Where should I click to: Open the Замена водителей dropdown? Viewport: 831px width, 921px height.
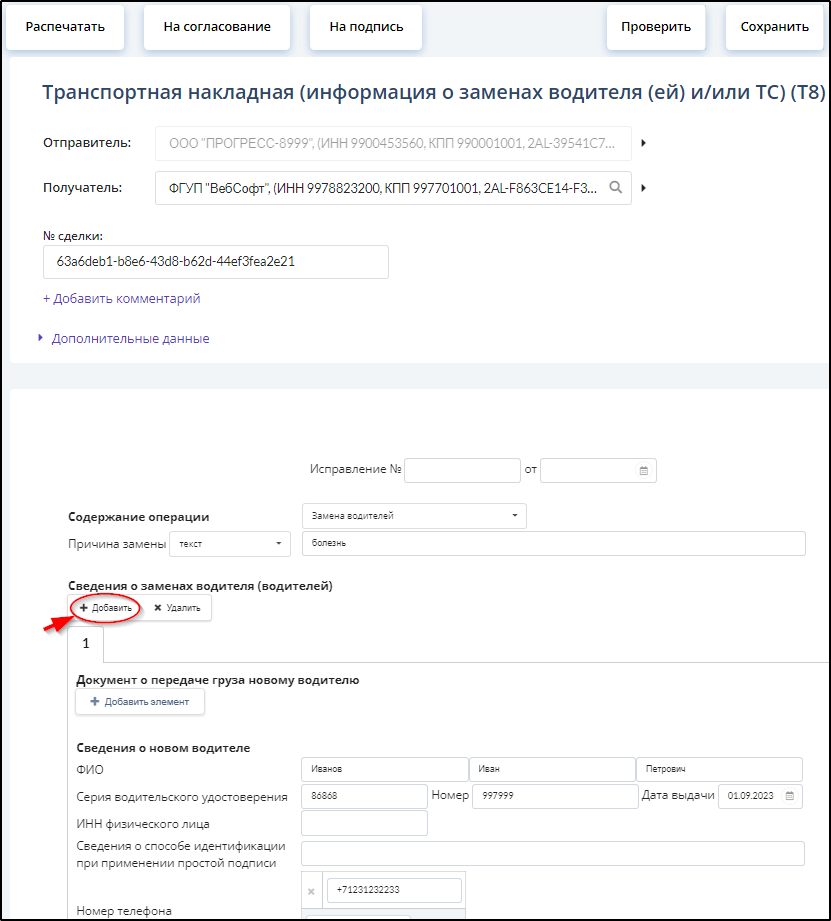[x=414, y=516]
